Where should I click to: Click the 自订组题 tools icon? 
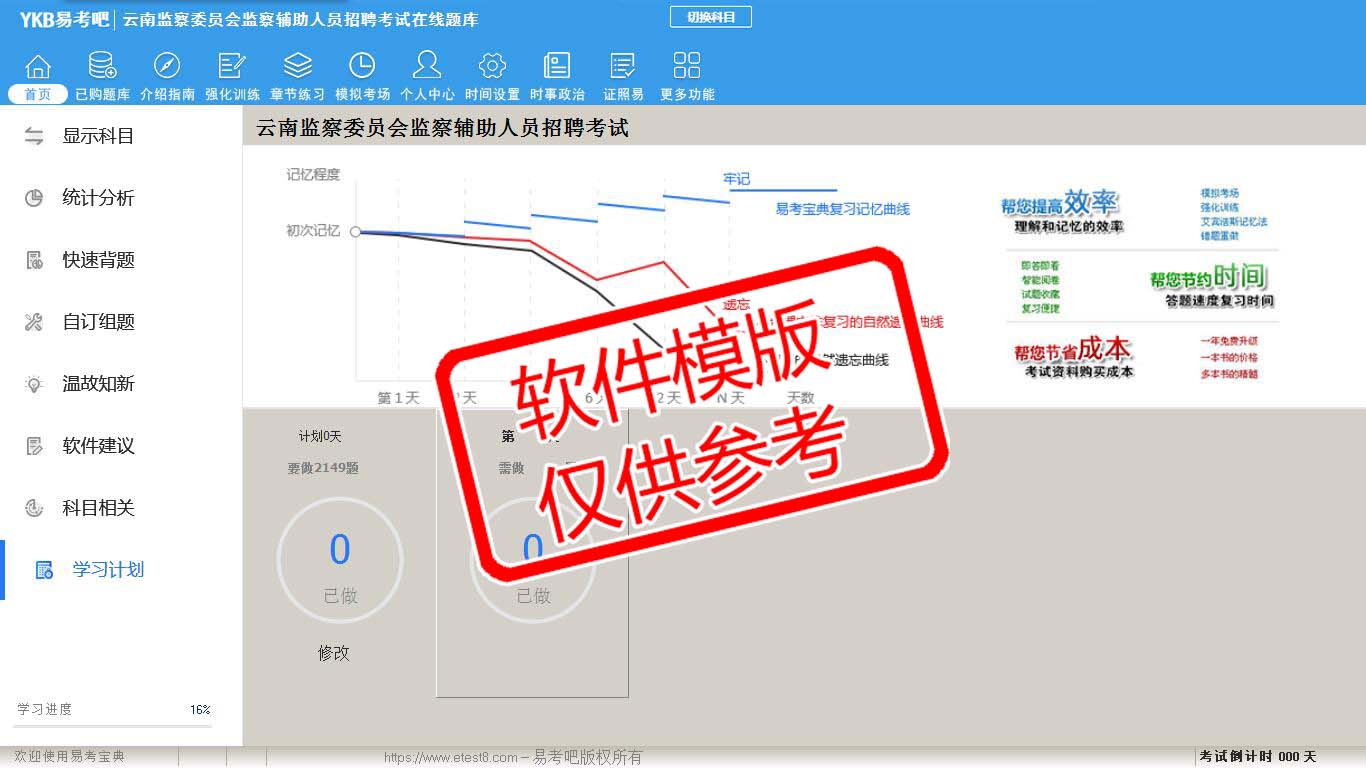[34, 322]
